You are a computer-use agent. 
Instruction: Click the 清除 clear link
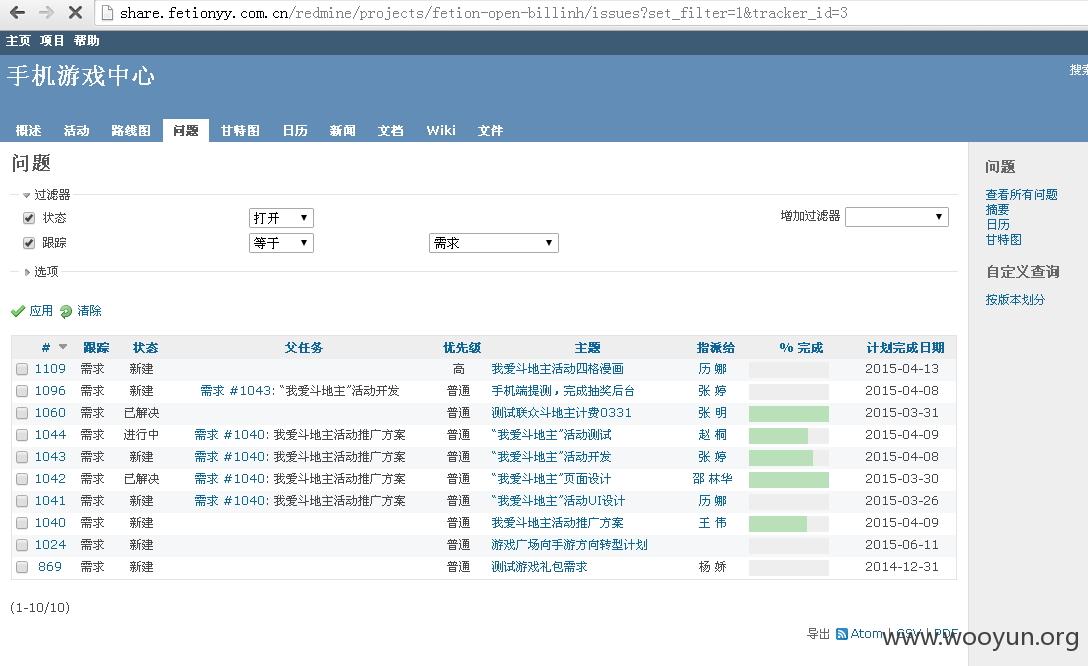click(x=90, y=311)
